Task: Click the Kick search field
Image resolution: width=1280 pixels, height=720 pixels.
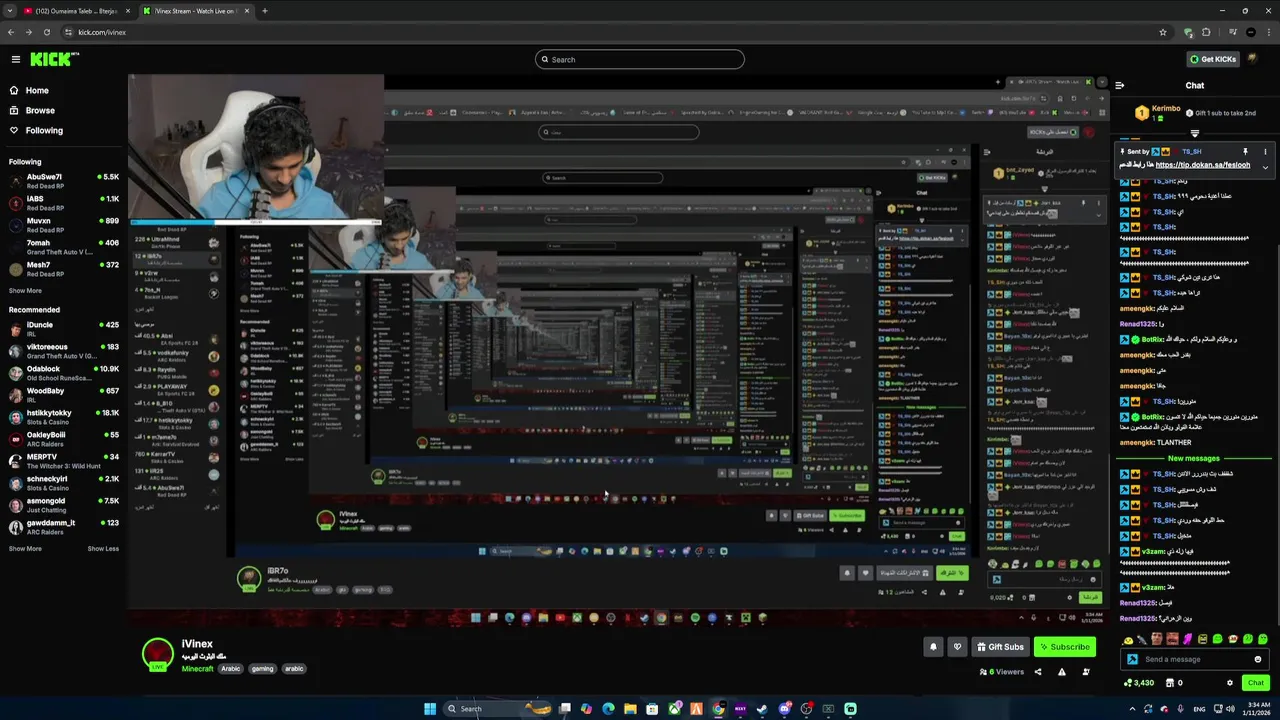Action: [640, 59]
